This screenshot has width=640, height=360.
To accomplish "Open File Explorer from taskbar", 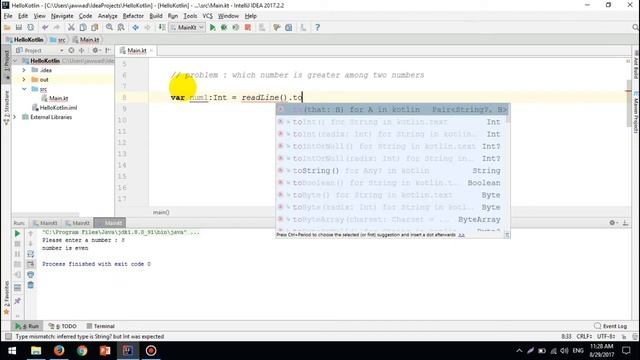I will coord(36,351).
